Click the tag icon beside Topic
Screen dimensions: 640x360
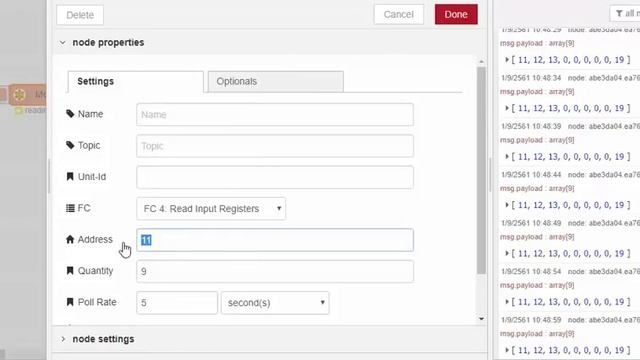pyautogui.click(x=70, y=145)
